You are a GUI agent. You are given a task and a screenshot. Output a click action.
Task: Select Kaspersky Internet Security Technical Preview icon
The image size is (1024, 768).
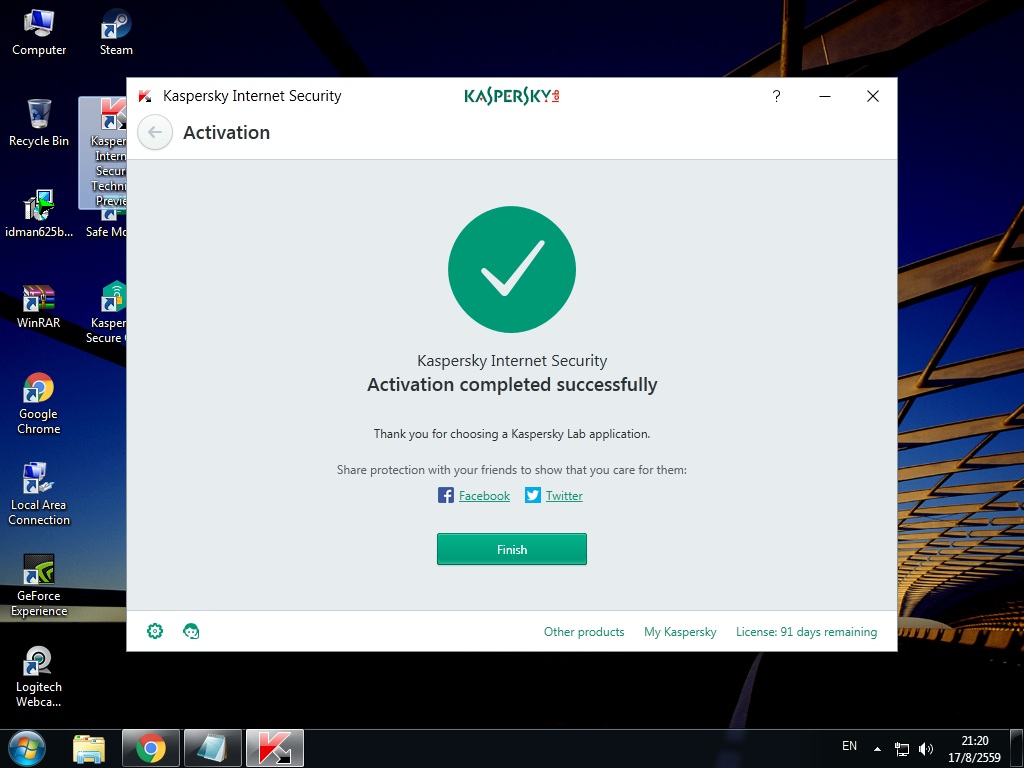click(103, 152)
